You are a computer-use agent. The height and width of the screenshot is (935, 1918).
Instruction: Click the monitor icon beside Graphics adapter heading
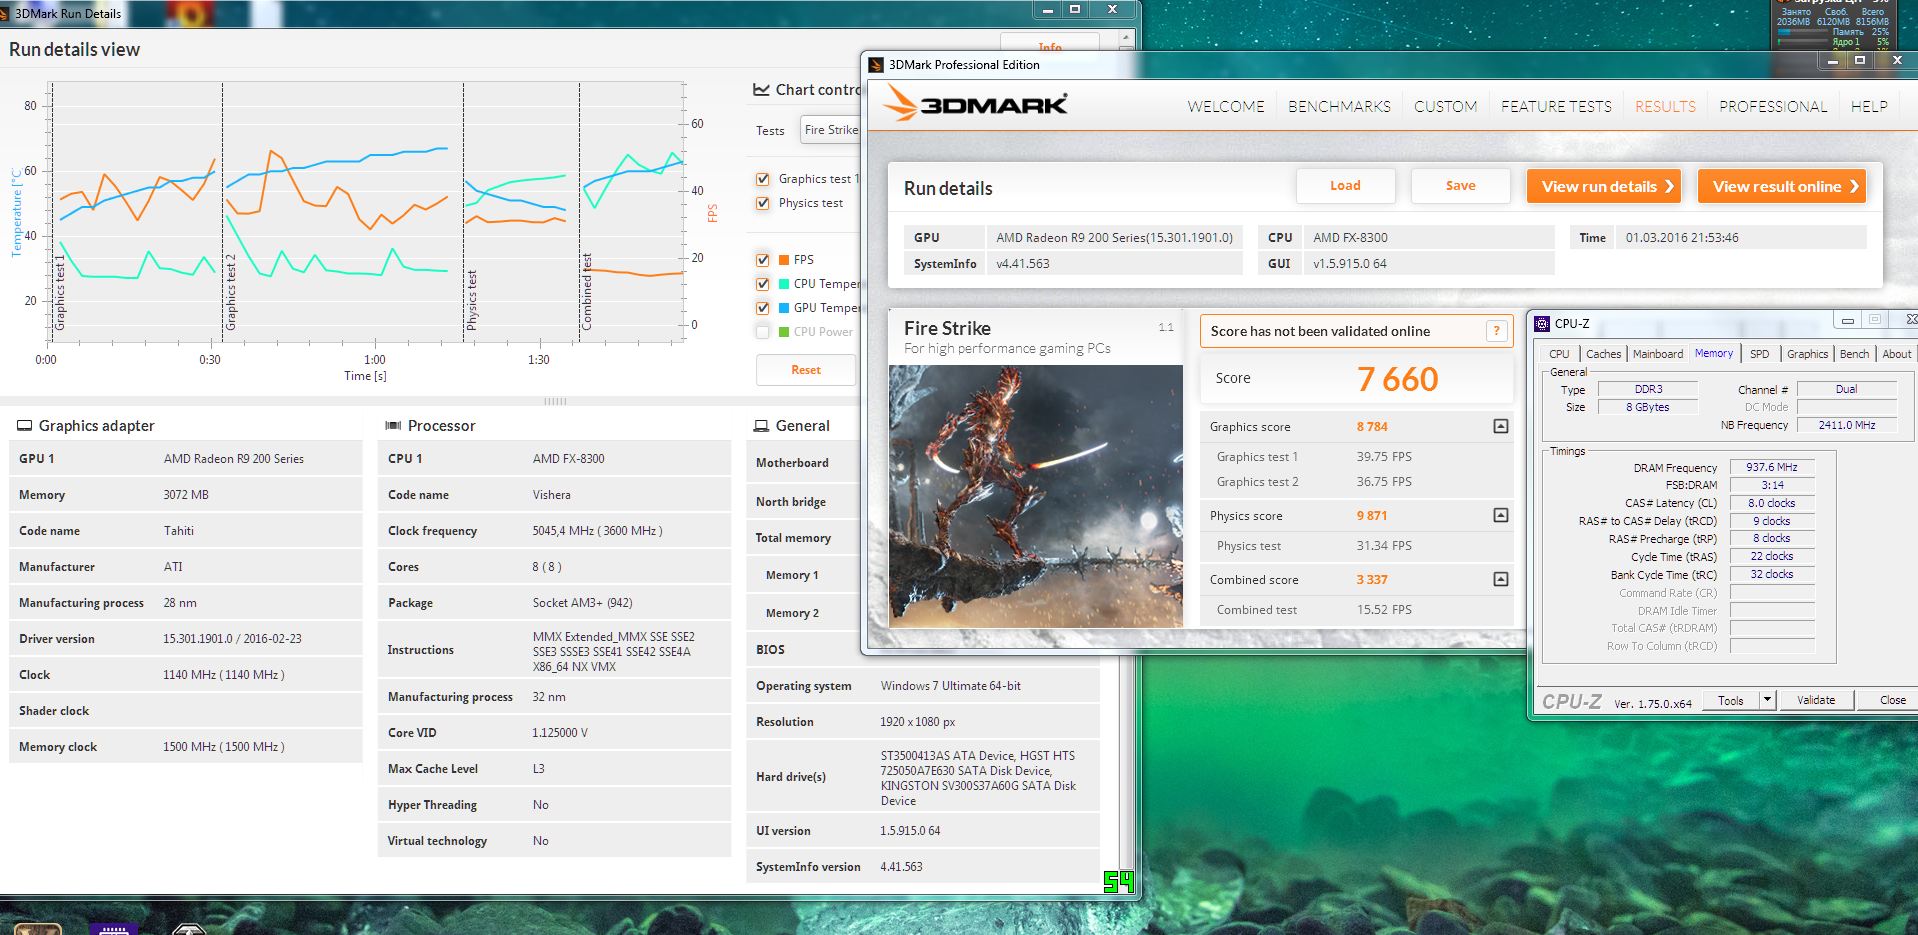25,426
